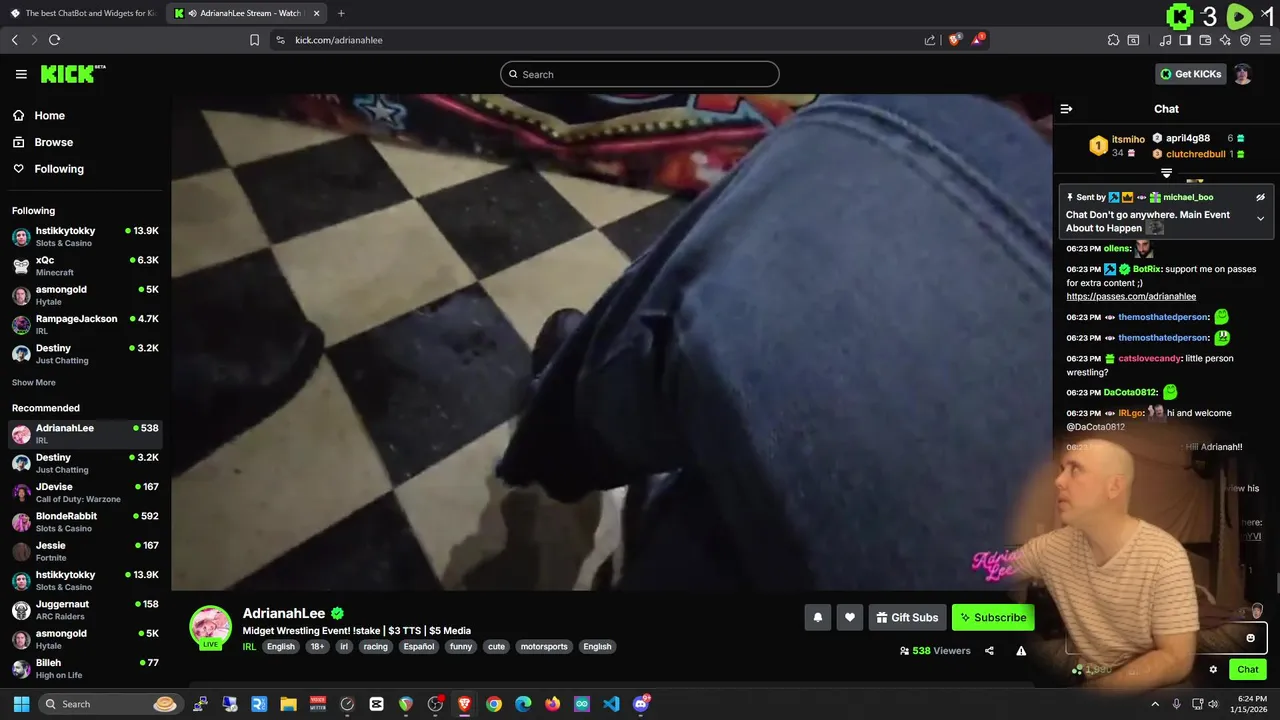This screenshot has width=1280, height=720.
Task: Open Billeh channel in Recommended
Action: point(85,668)
